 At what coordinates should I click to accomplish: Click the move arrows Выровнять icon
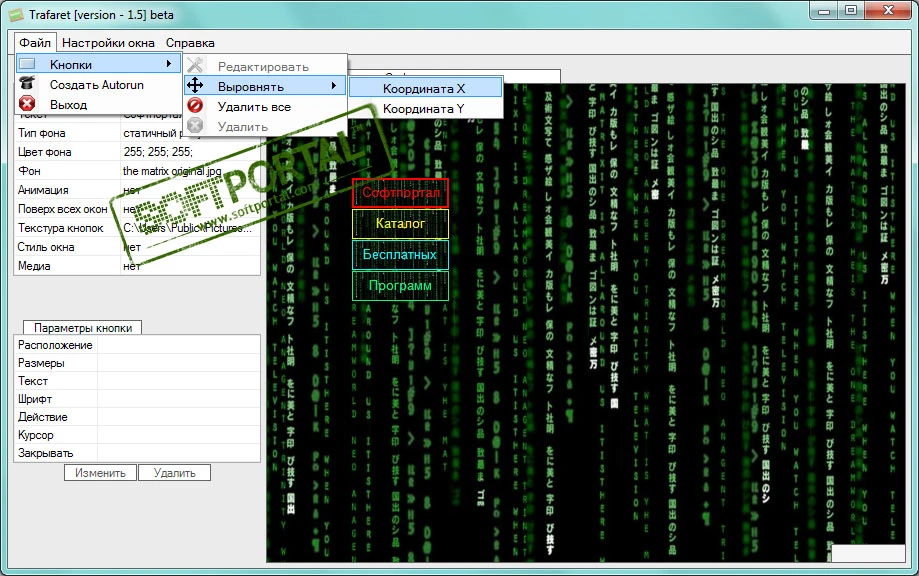(x=196, y=87)
